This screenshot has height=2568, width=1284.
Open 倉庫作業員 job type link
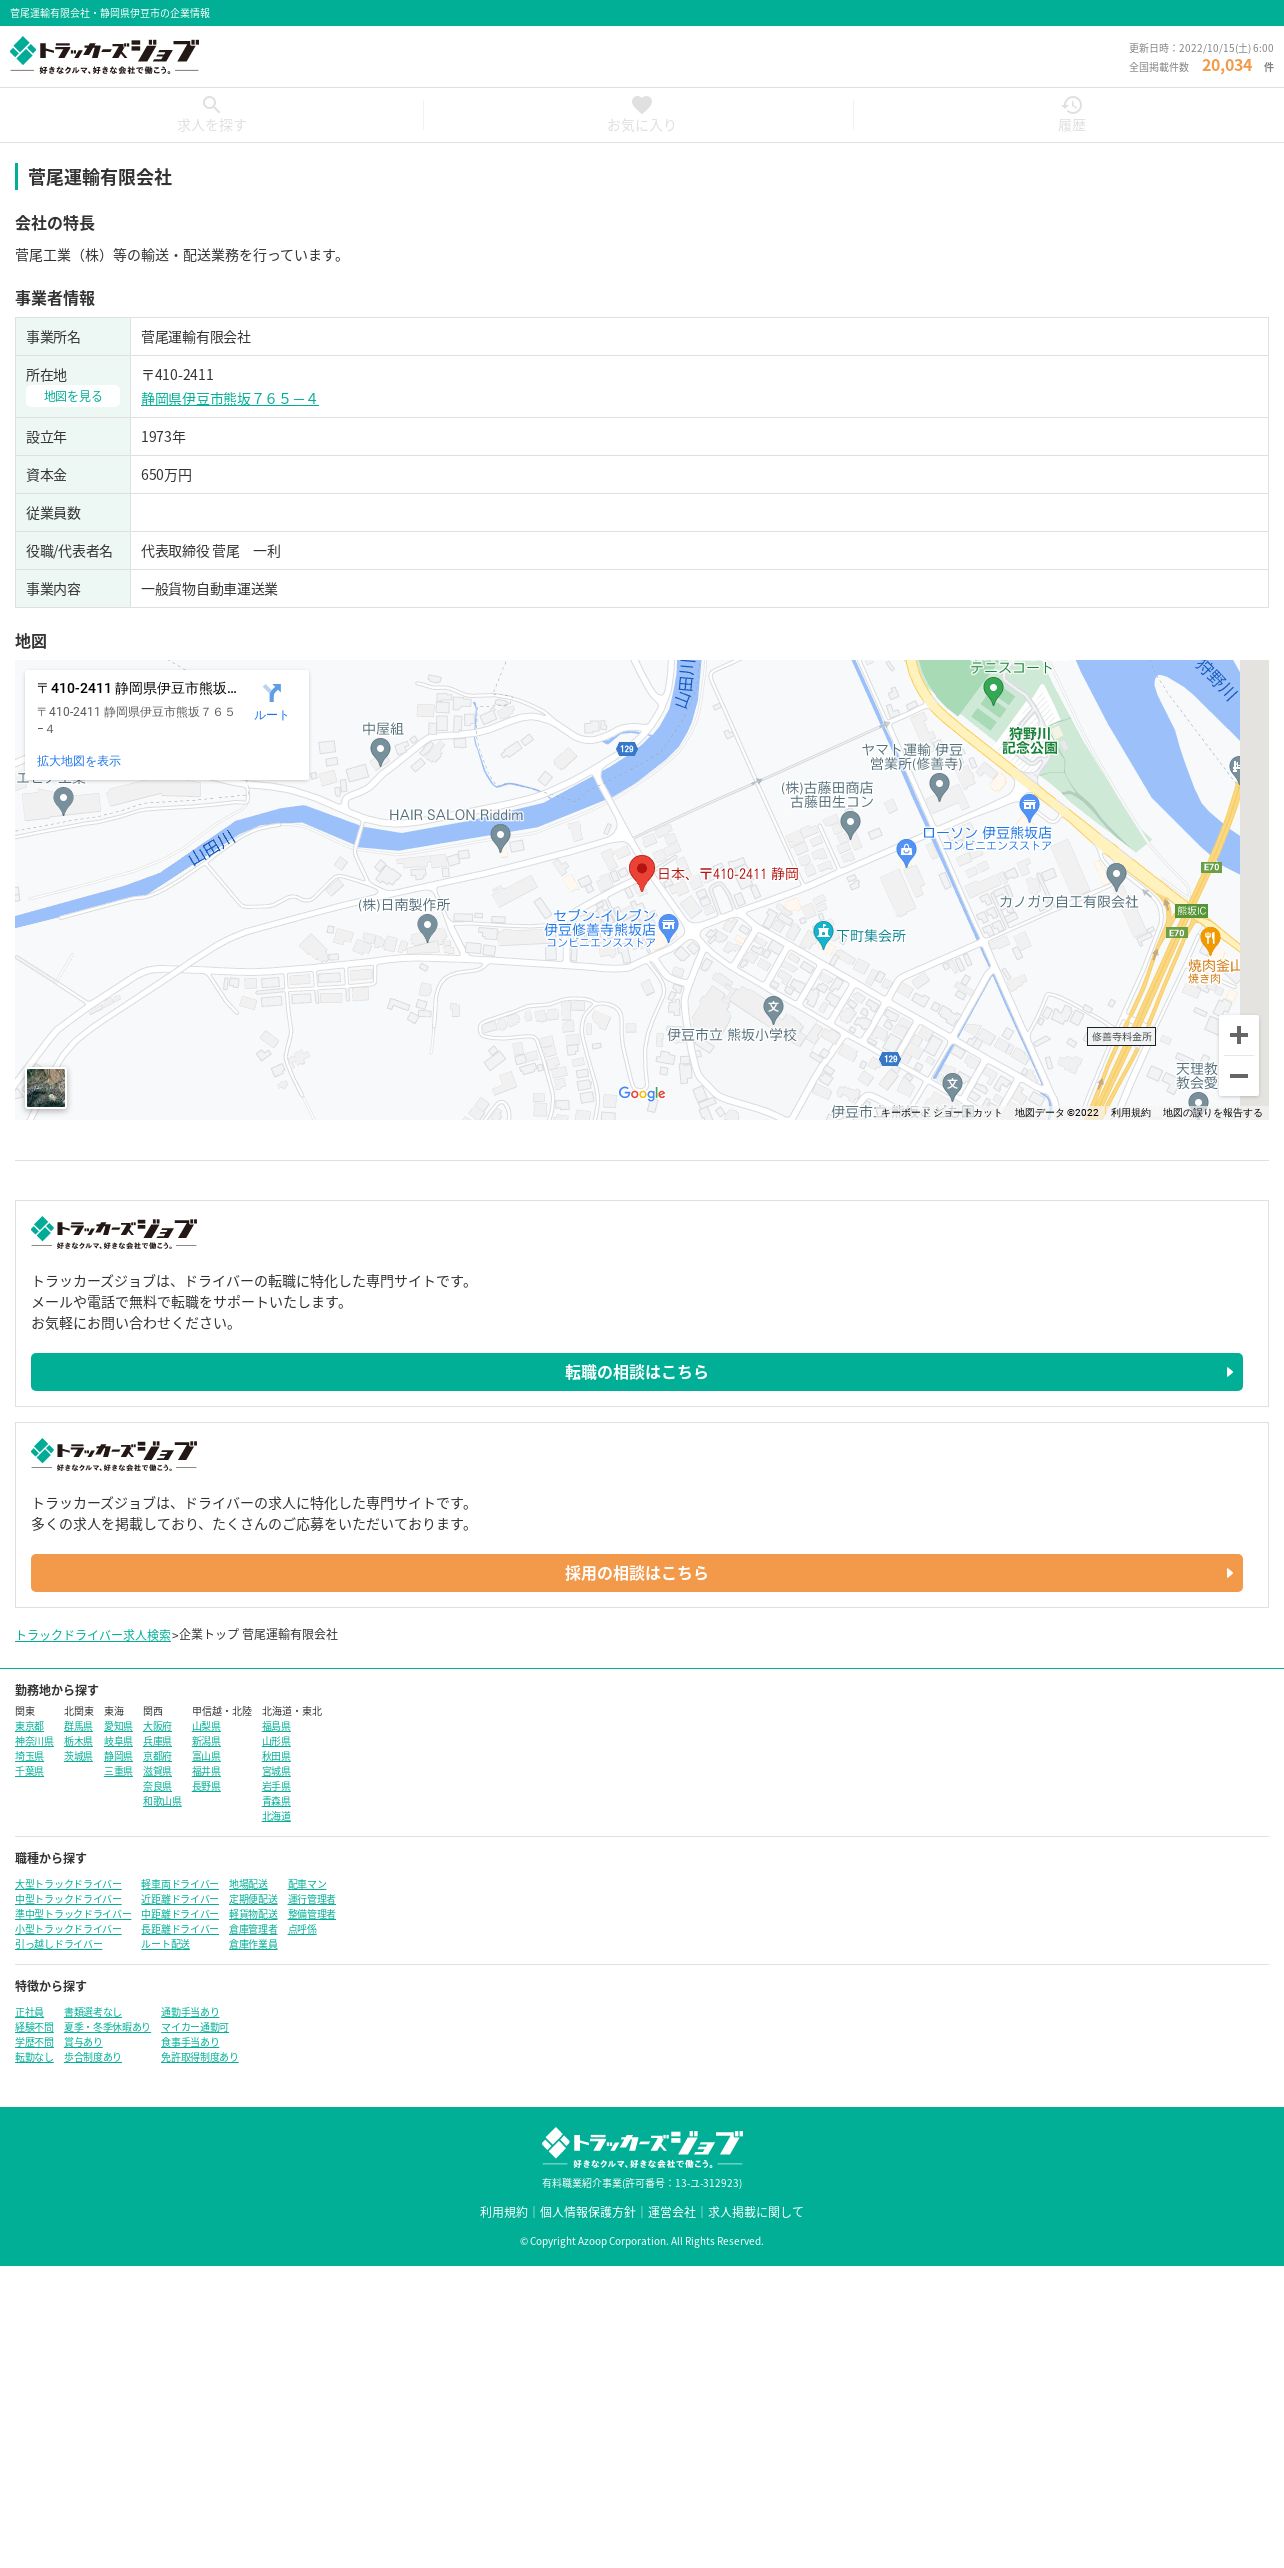click(253, 1945)
